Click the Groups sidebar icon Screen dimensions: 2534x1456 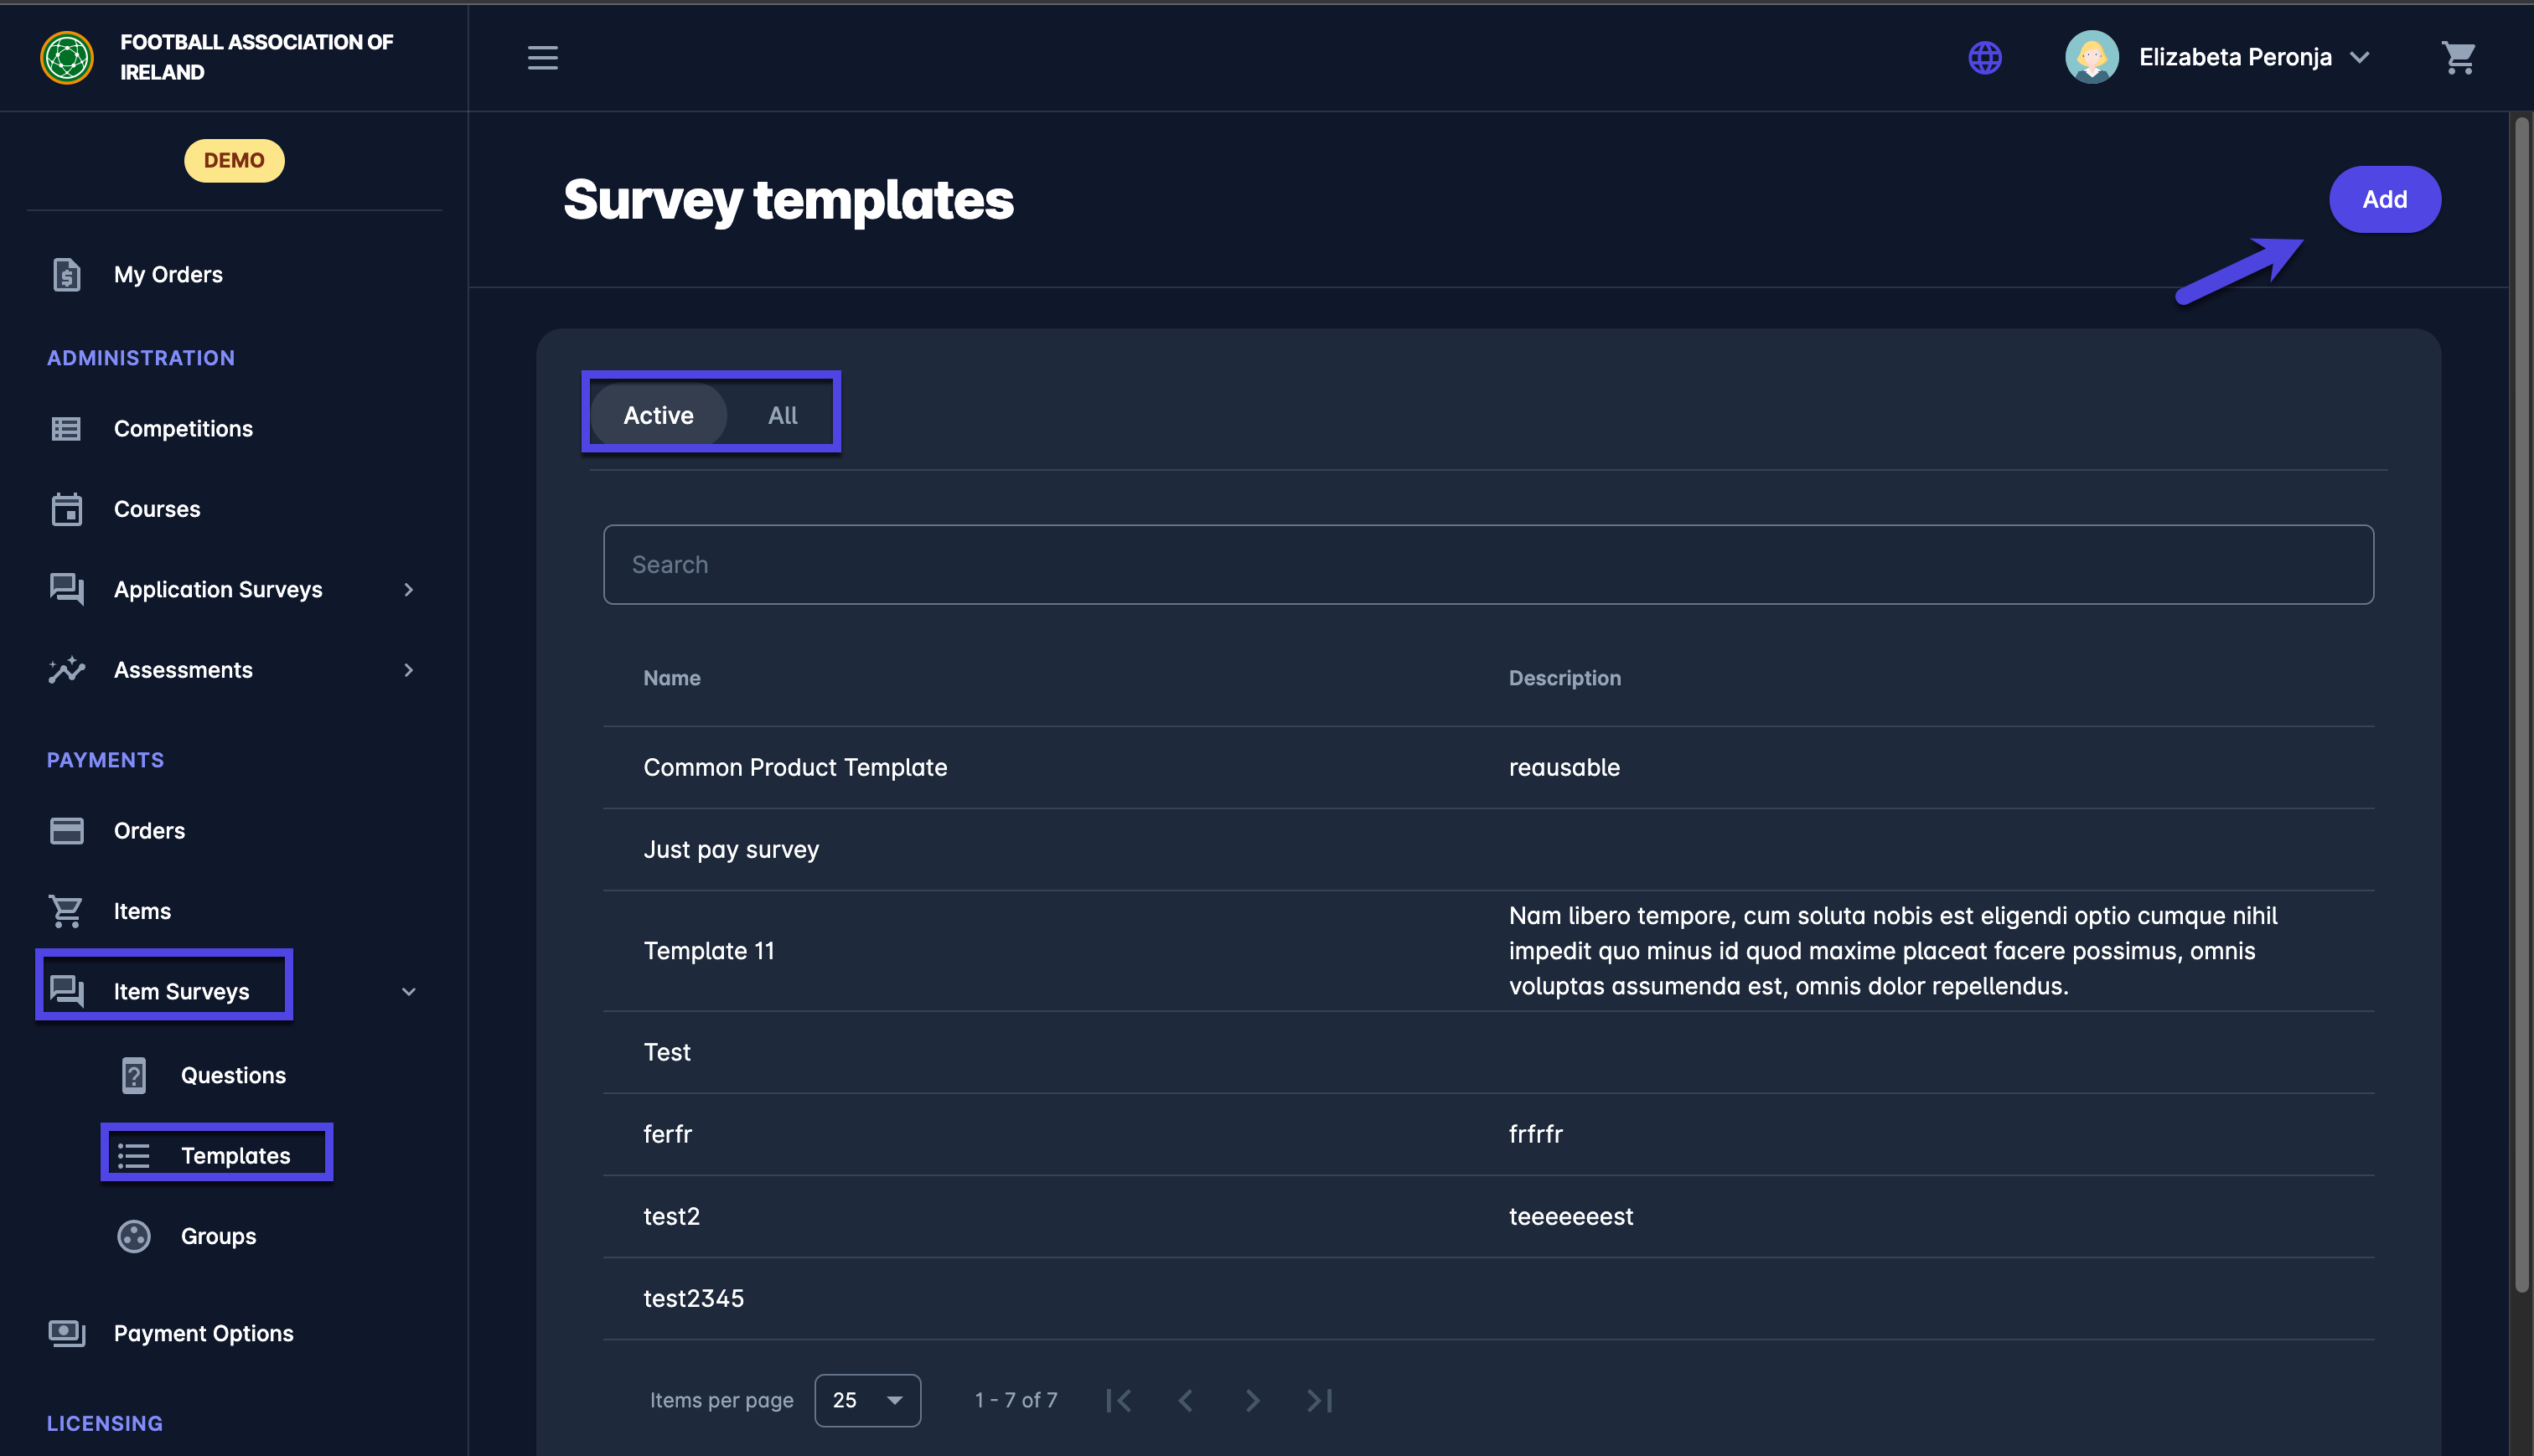click(x=134, y=1236)
